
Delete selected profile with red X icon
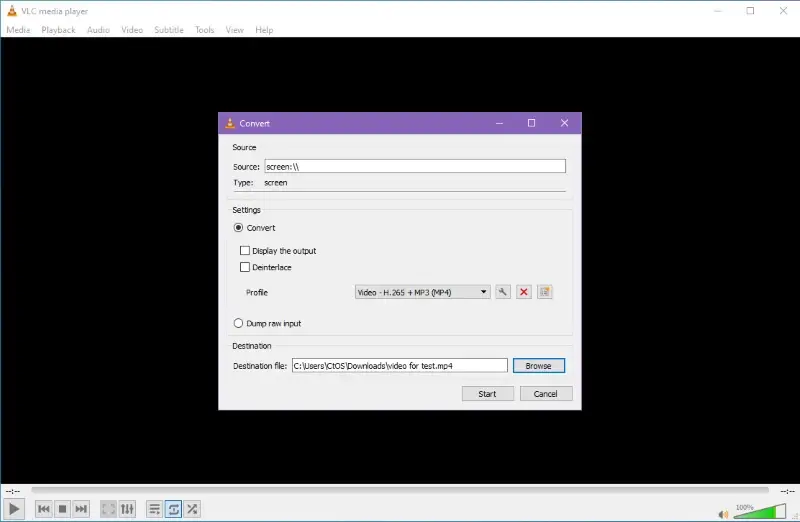click(523, 292)
